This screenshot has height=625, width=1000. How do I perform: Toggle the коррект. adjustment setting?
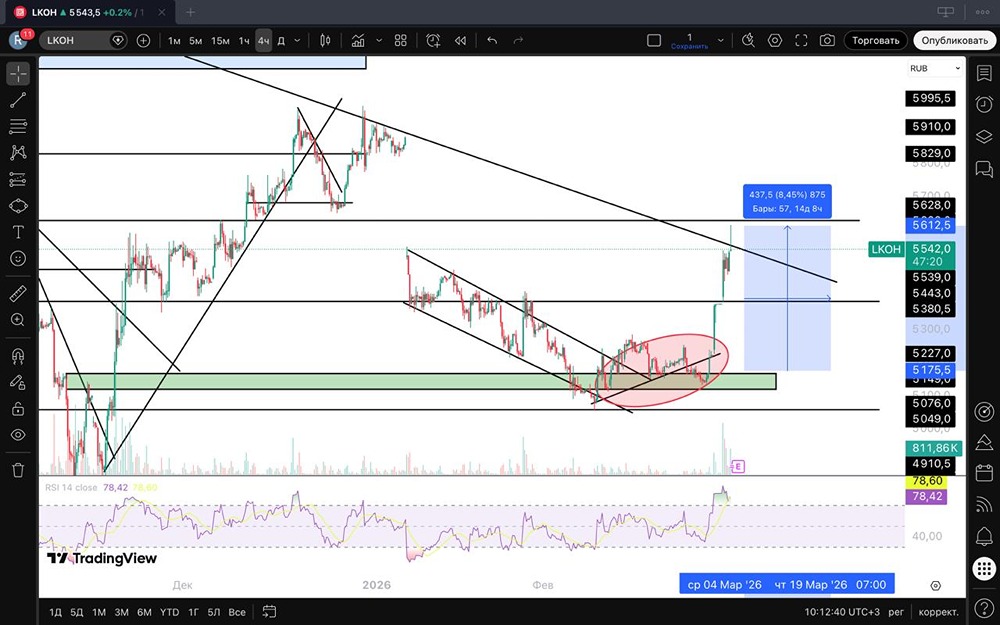(x=938, y=612)
